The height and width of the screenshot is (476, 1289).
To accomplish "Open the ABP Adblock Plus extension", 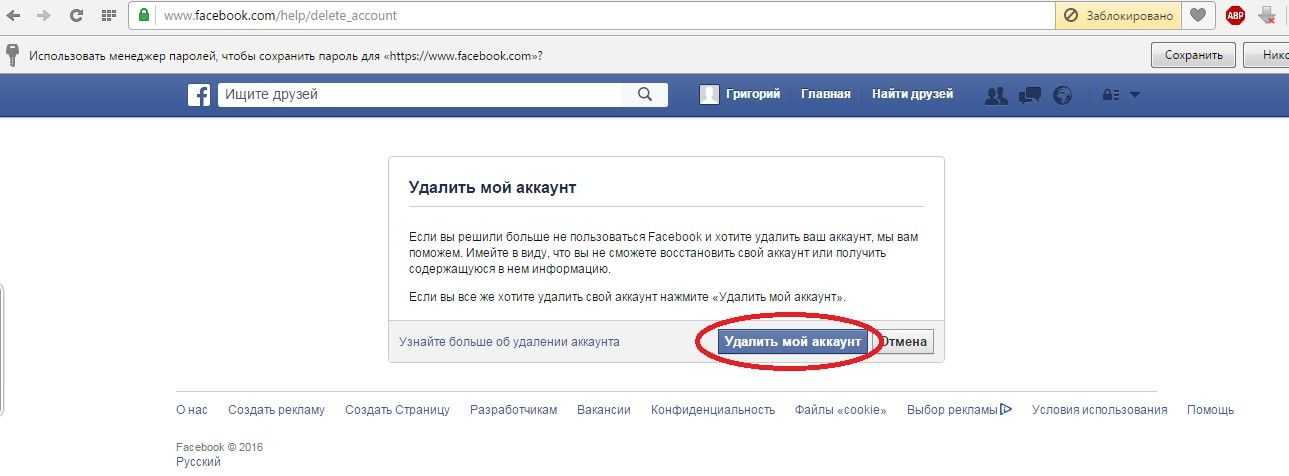I will tap(1235, 15).
